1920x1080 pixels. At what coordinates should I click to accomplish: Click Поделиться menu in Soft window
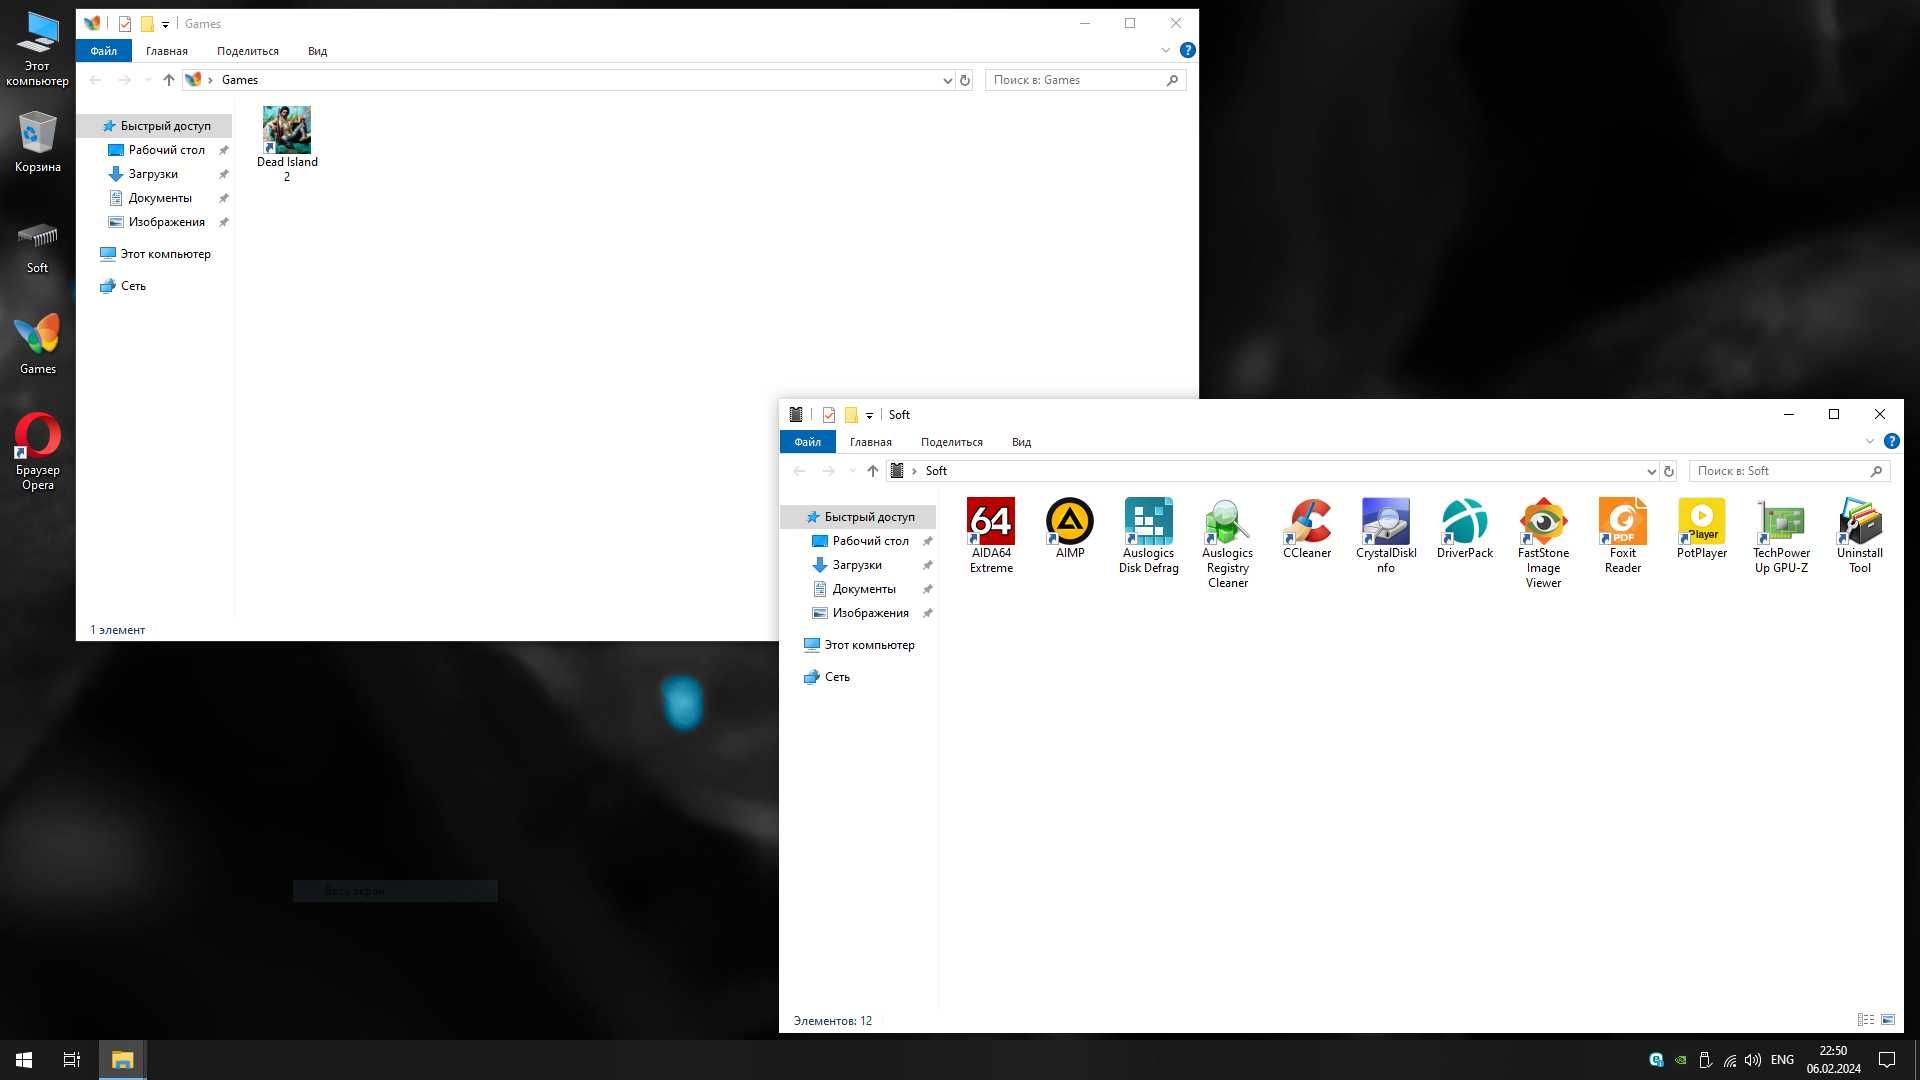pyautogui.click(x=952, y=442)
